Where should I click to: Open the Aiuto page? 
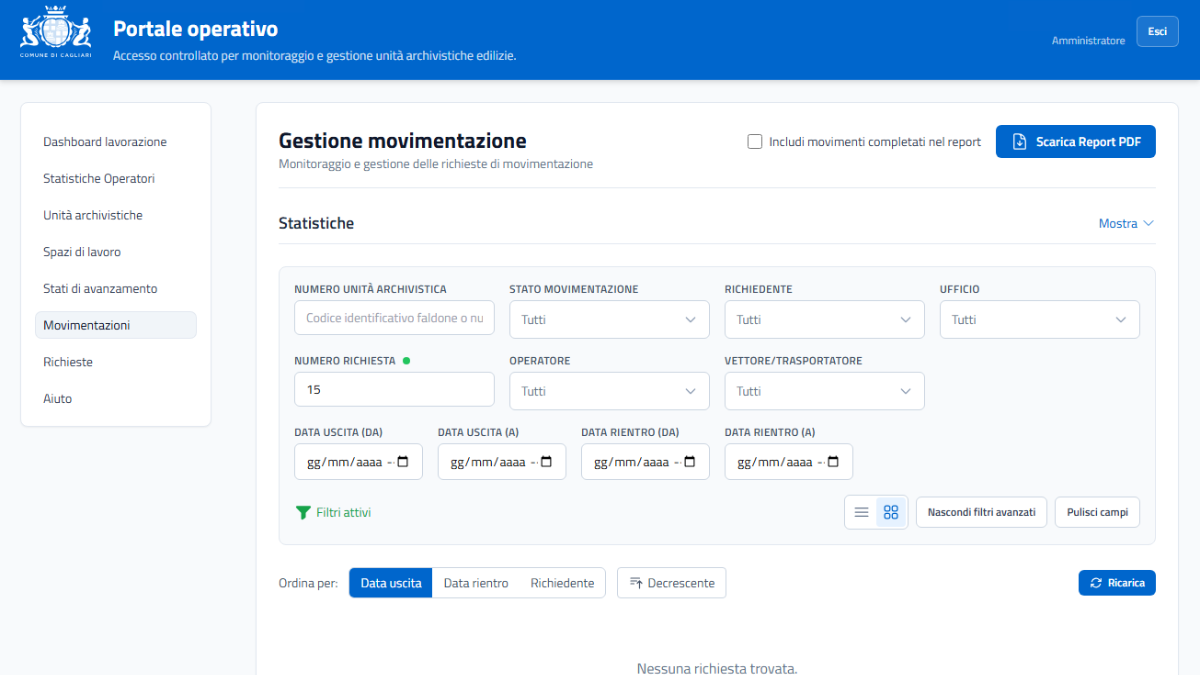click(116, 399)
